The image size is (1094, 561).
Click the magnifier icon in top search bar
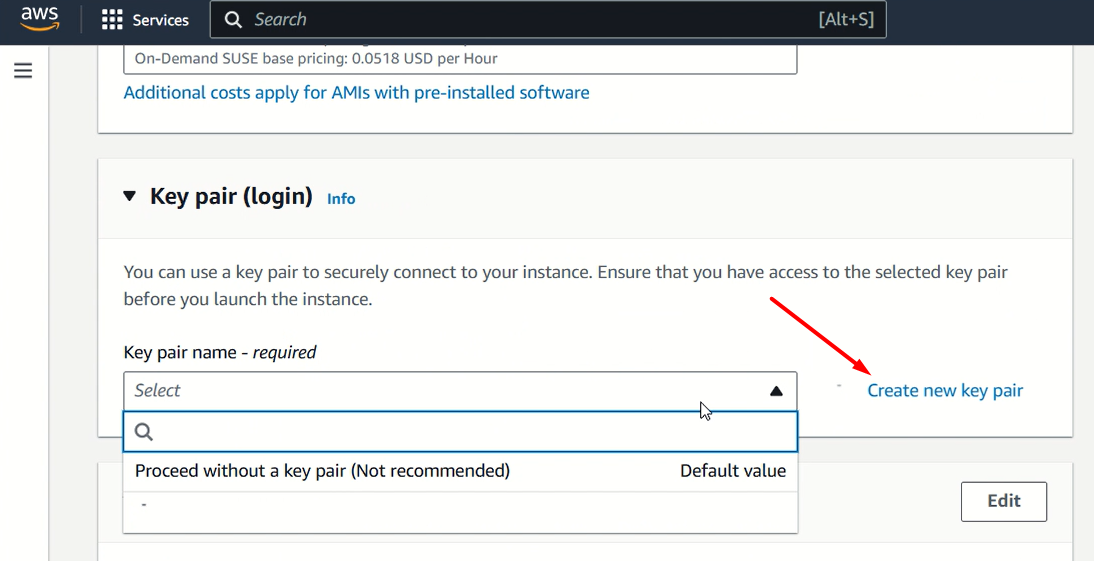233,20
